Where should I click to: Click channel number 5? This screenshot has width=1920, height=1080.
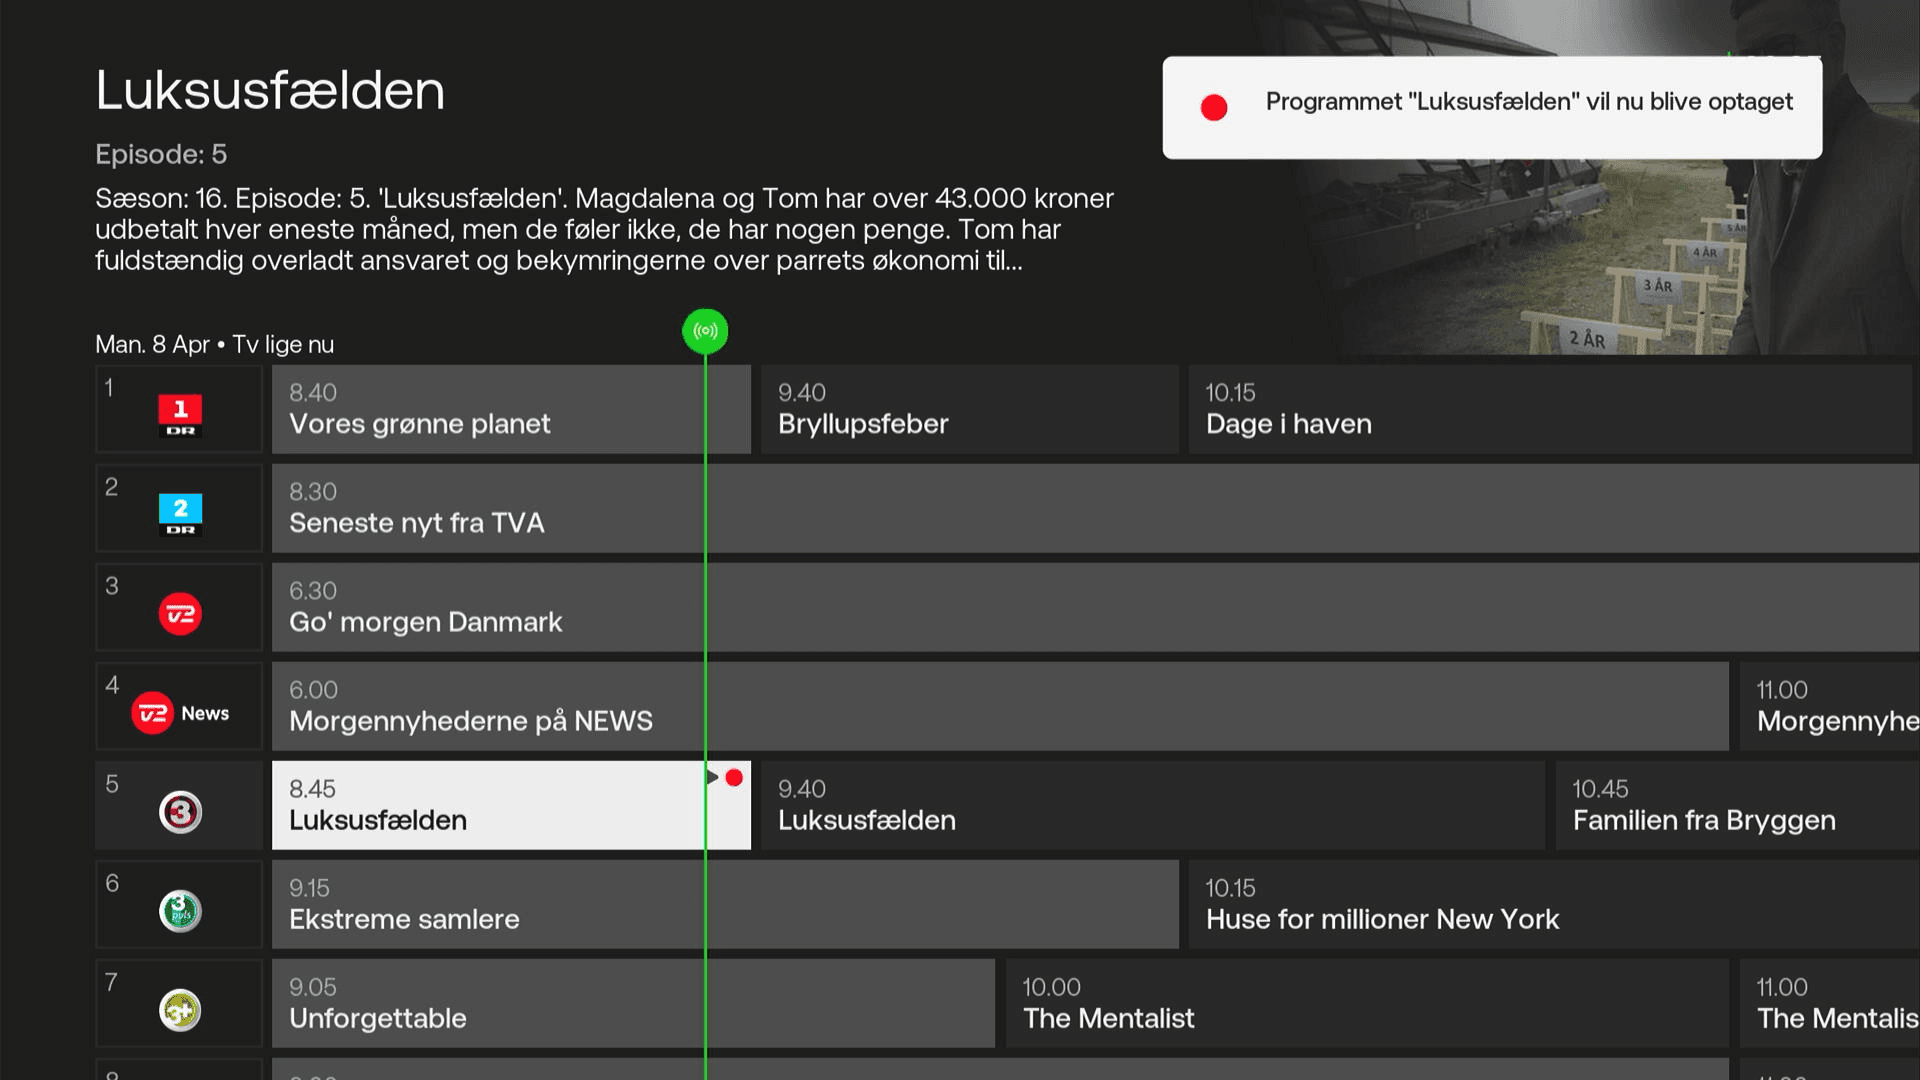(x=112, y=784)
